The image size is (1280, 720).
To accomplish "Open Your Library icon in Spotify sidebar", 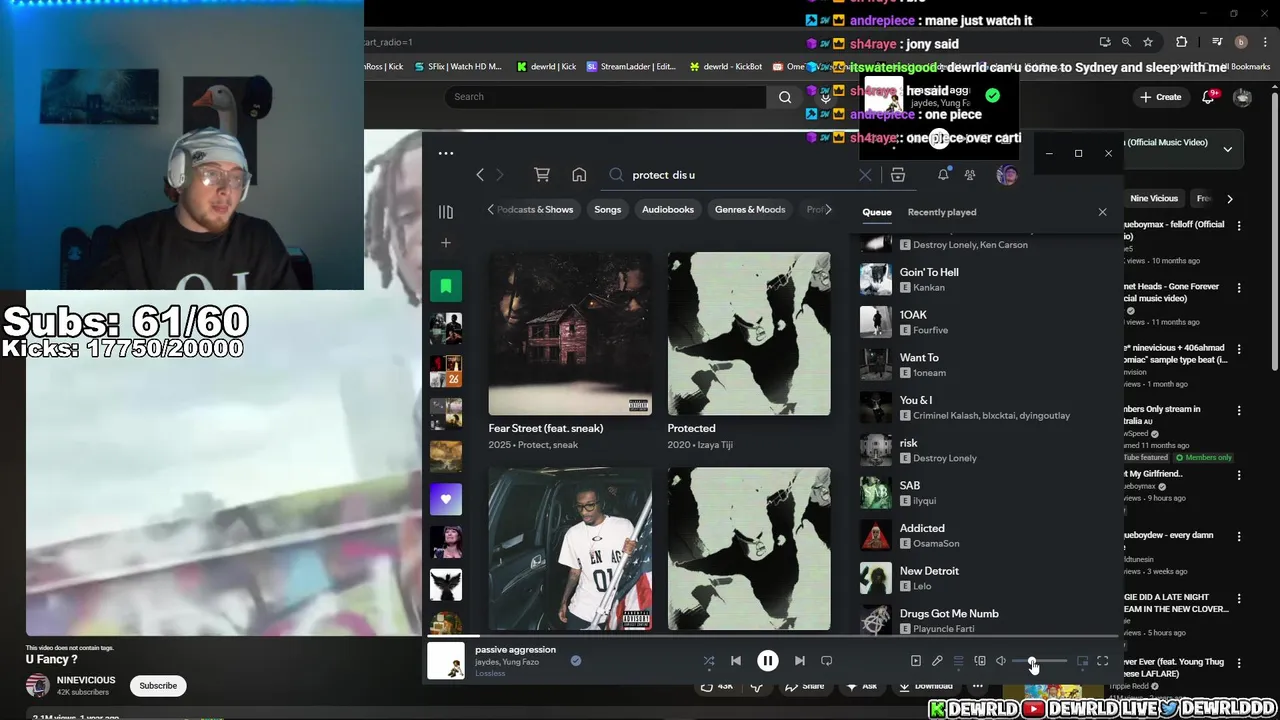I will (446, 212).
